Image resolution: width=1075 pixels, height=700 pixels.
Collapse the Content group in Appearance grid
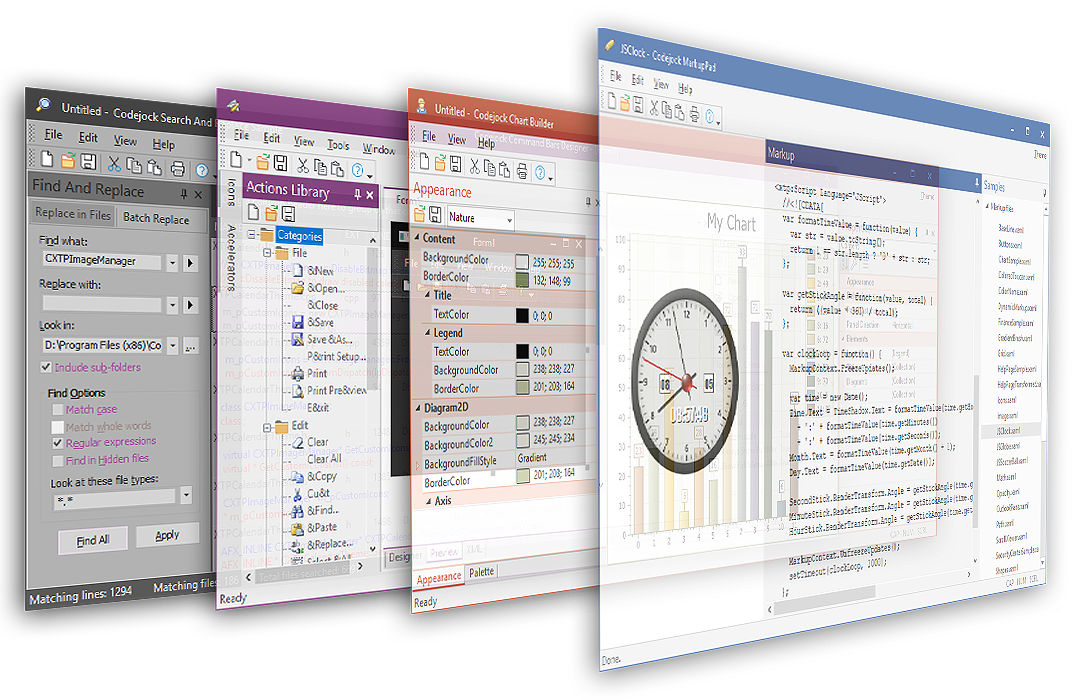point(417,237)
